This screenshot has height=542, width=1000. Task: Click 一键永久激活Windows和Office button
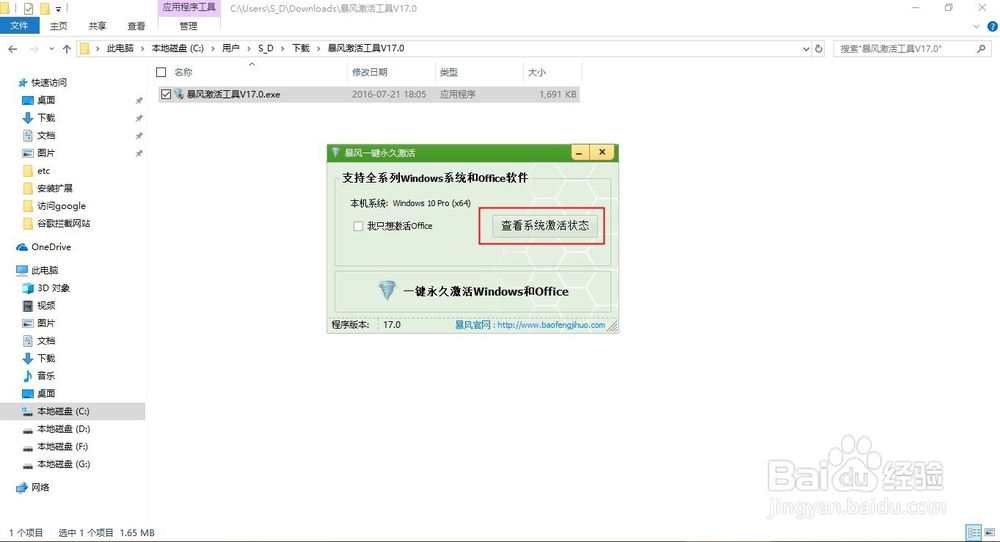[473, 291]
